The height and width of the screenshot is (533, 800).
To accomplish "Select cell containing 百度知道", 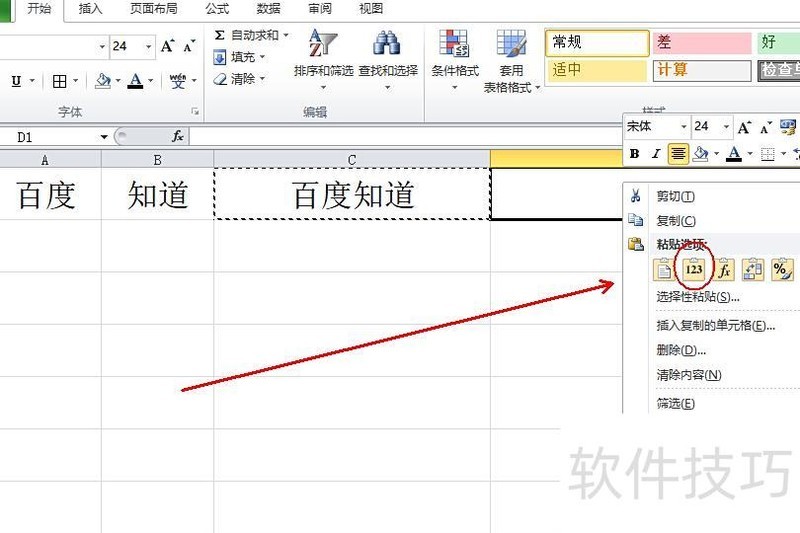I will click(352, 194).
